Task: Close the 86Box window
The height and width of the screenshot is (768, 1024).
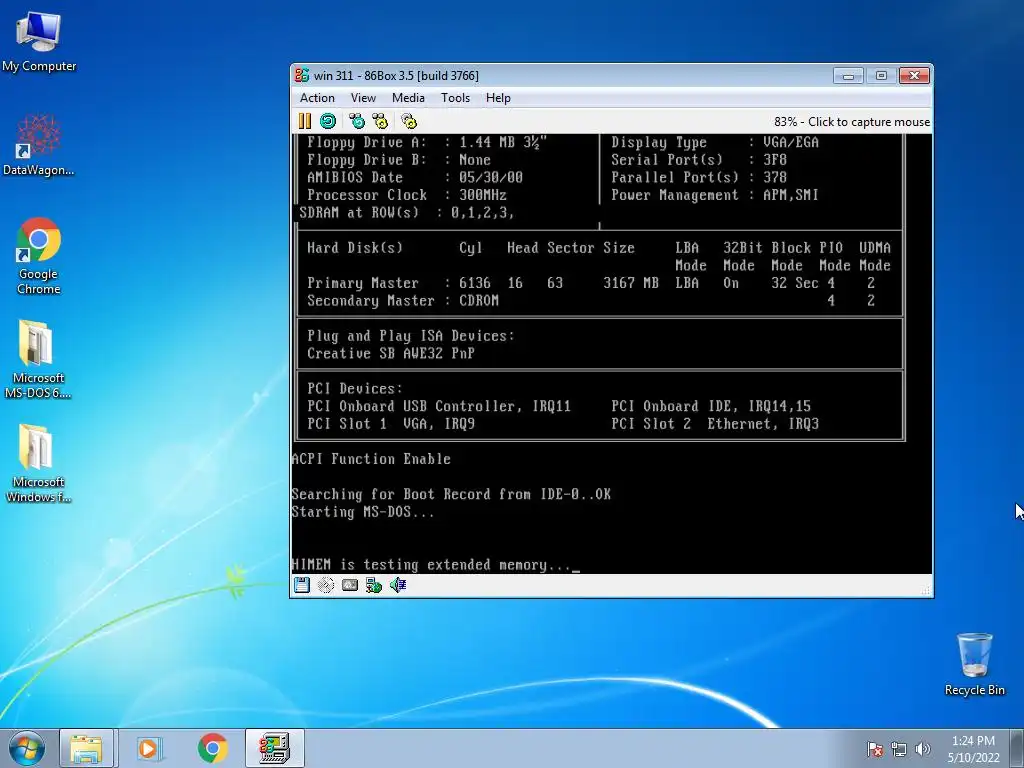Action: pos(914,75)
